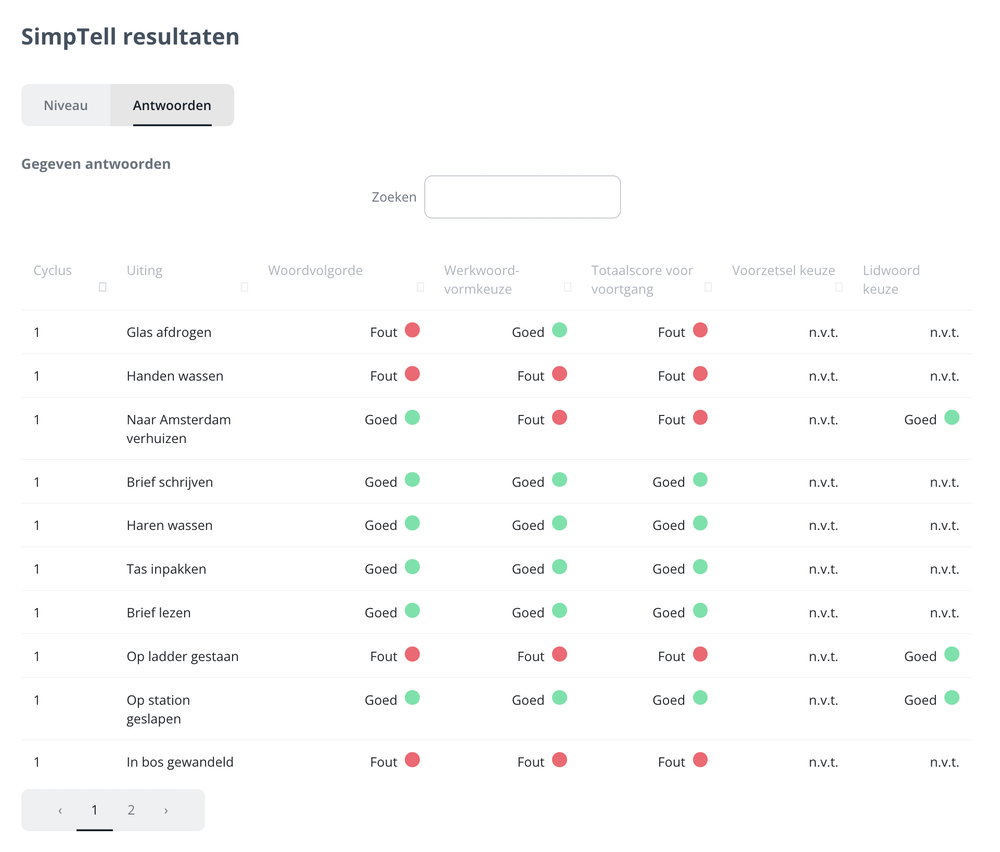The width and height of the screenshot is (1000, 852).
Task: Select the Handen wassen row text
Action: tap(175, 376)
